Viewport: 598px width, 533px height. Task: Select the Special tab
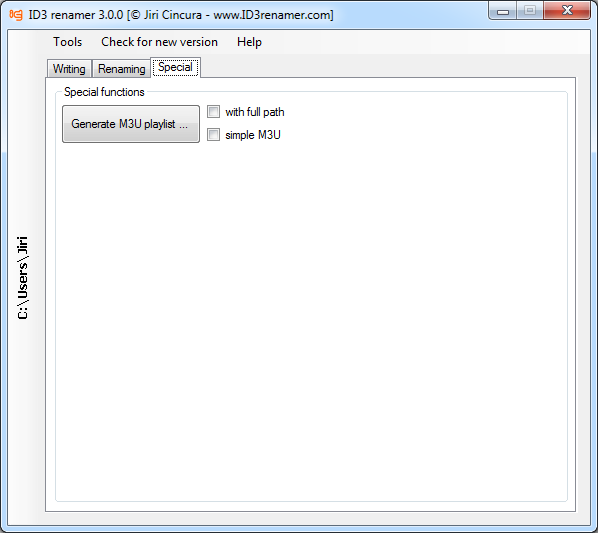(175, 67)
